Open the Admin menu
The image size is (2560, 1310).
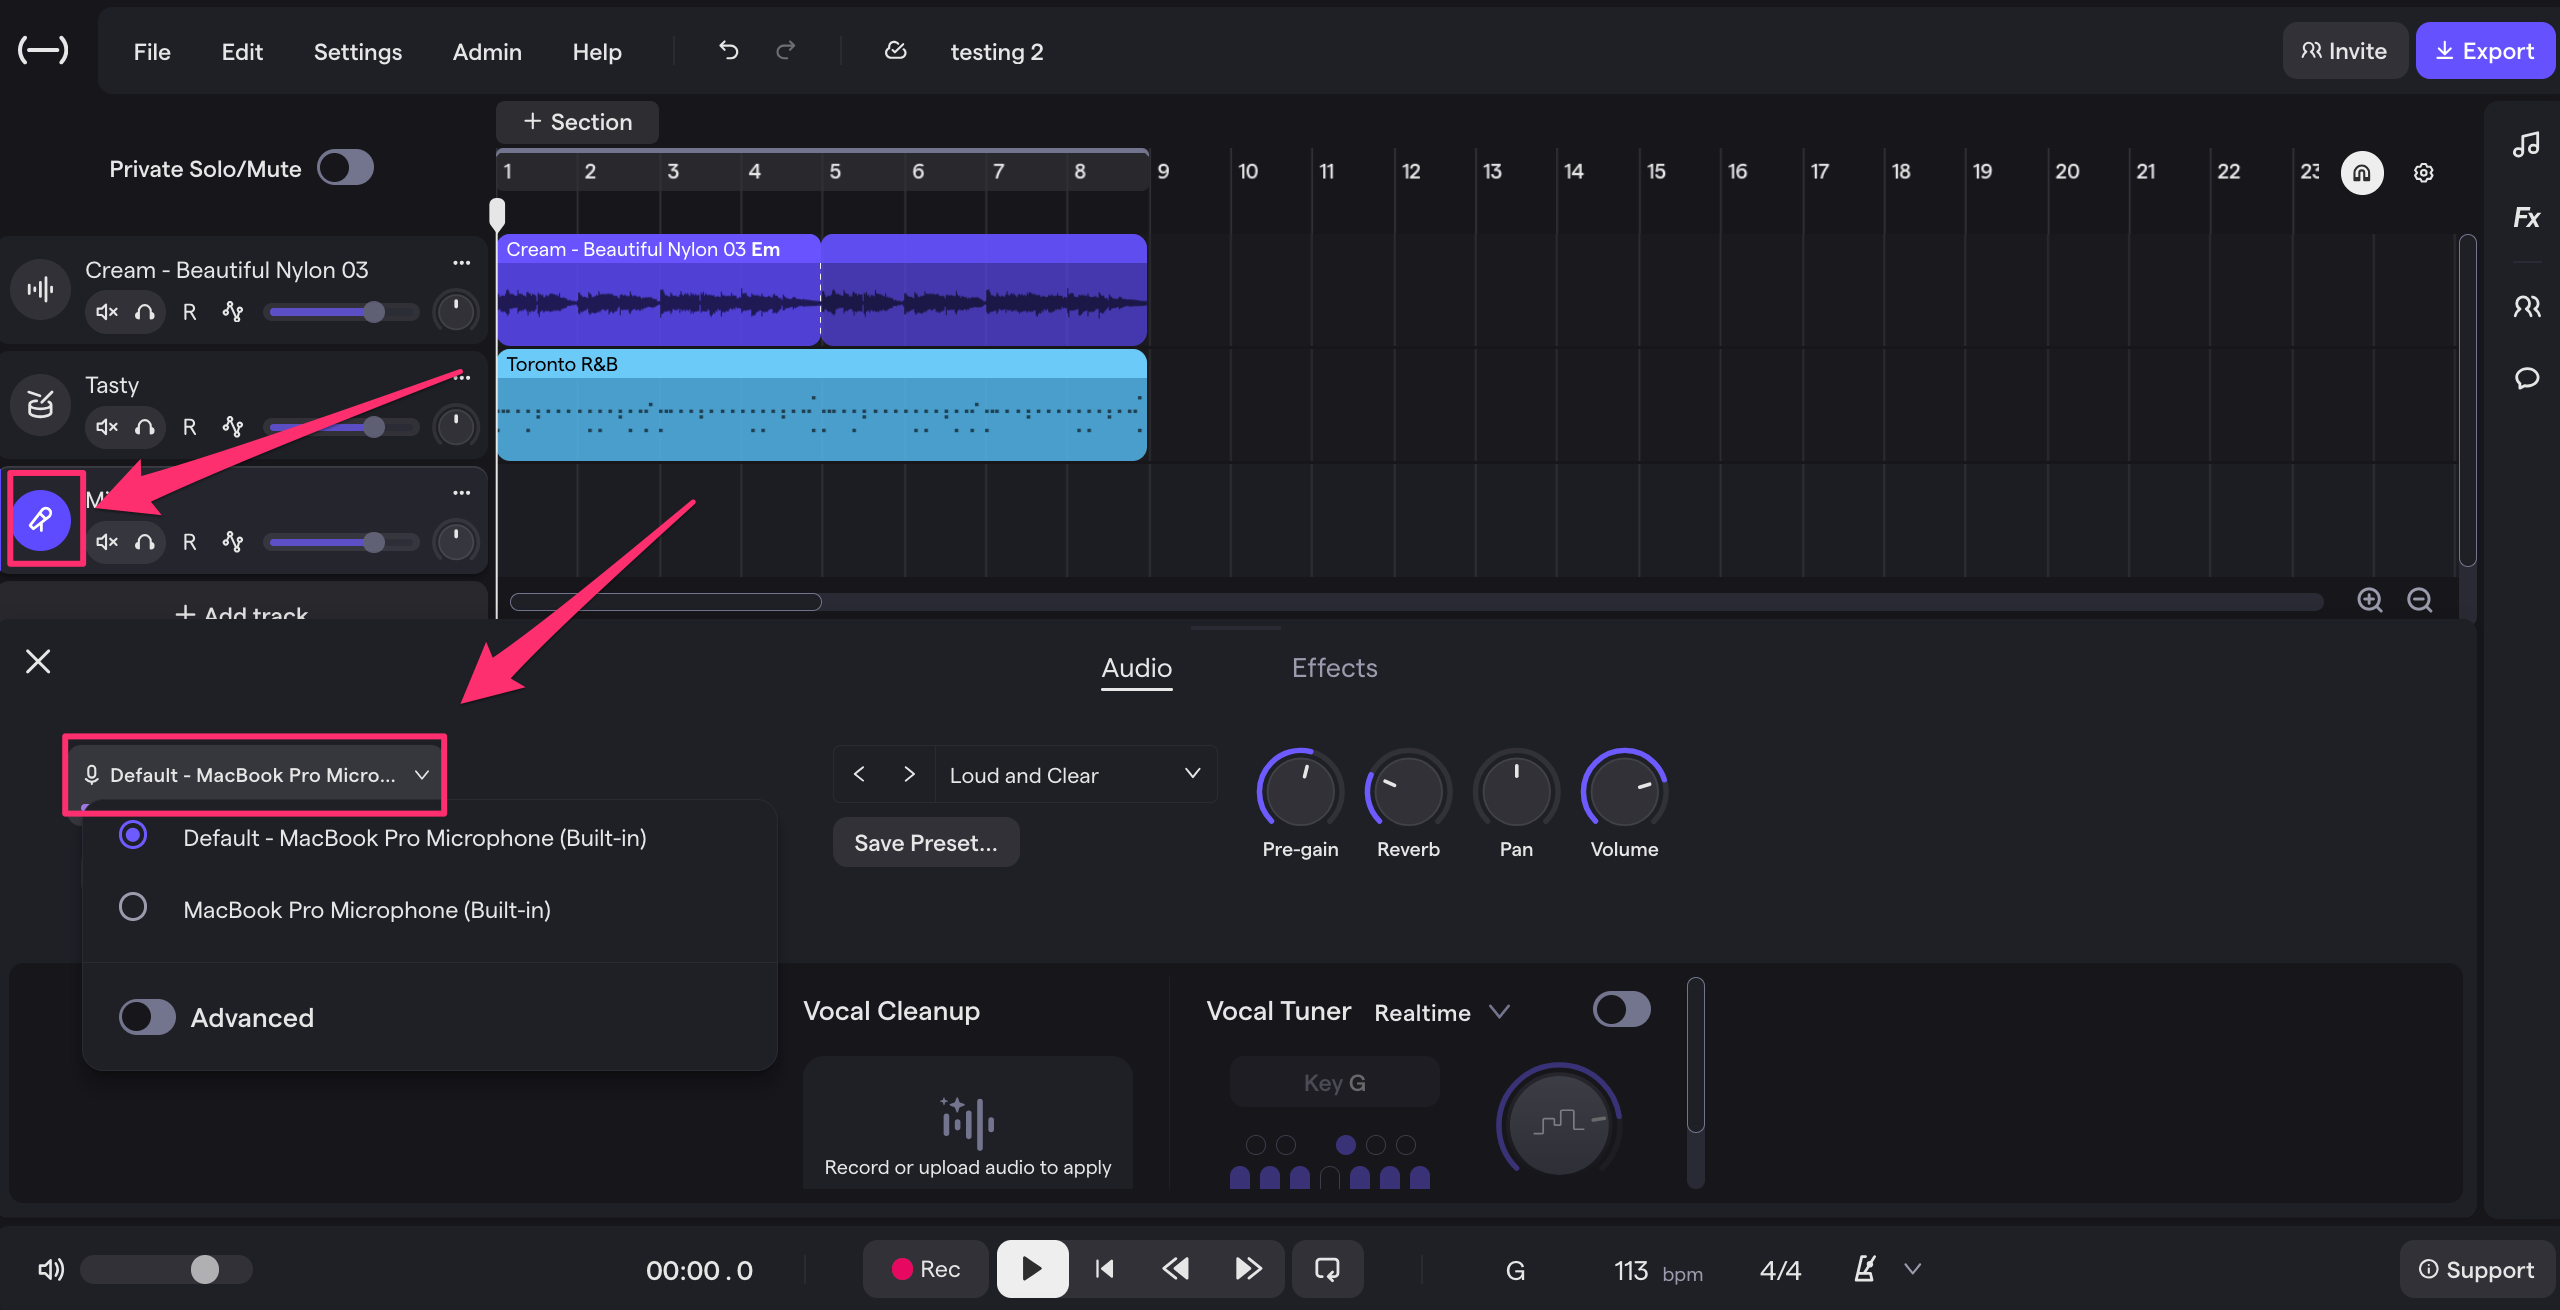click(487, 51)
